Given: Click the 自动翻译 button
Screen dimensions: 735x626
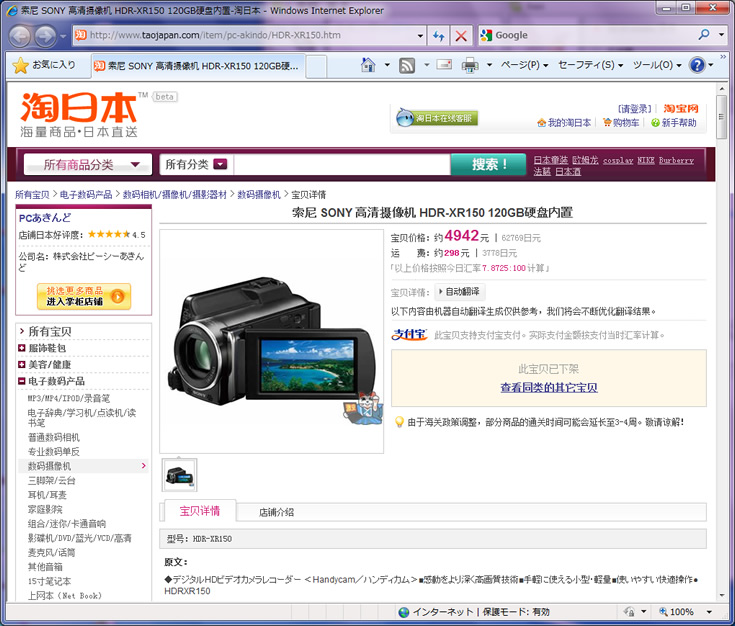Looking at the screenshot, I should click(459, 292).
